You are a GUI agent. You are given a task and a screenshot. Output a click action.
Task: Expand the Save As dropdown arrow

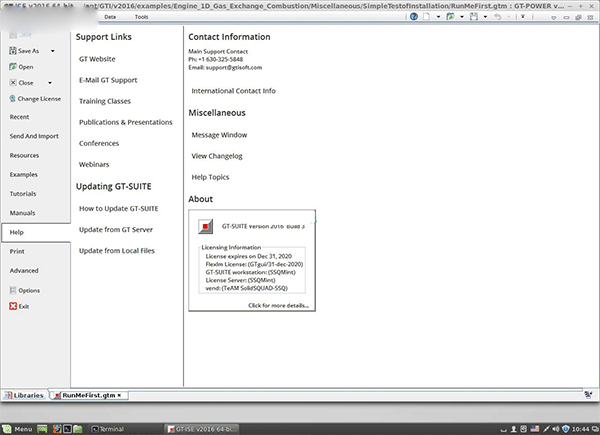pos(52,51)
